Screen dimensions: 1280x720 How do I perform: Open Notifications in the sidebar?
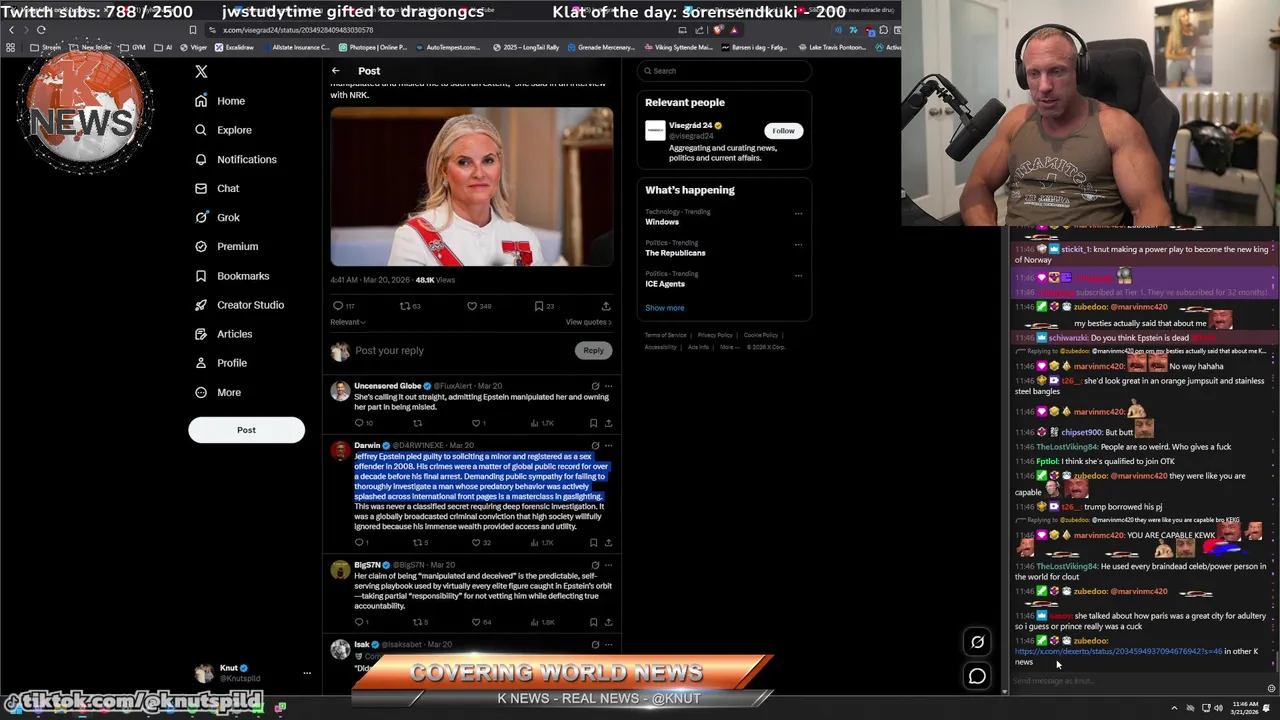pos(236,159)
